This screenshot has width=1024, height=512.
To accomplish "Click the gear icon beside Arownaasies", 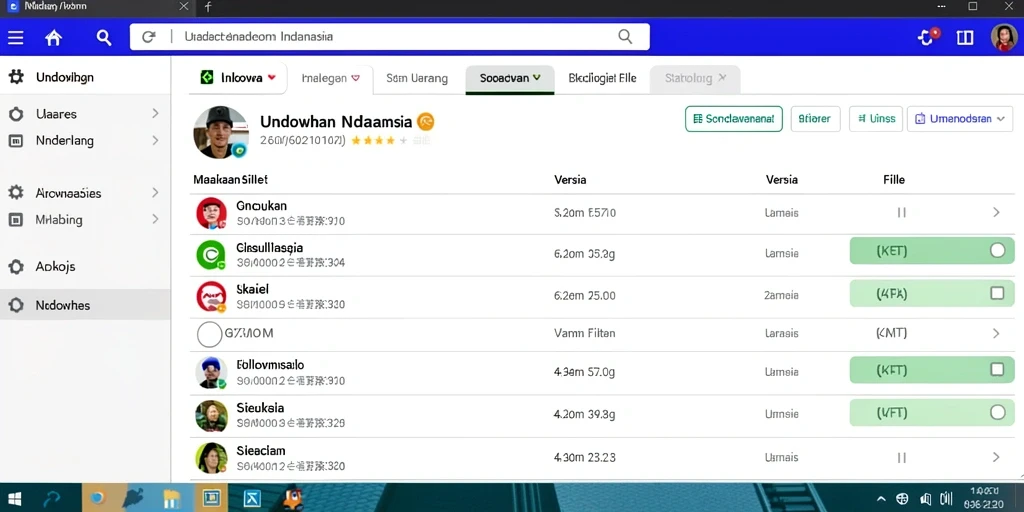I will (16, 193).
